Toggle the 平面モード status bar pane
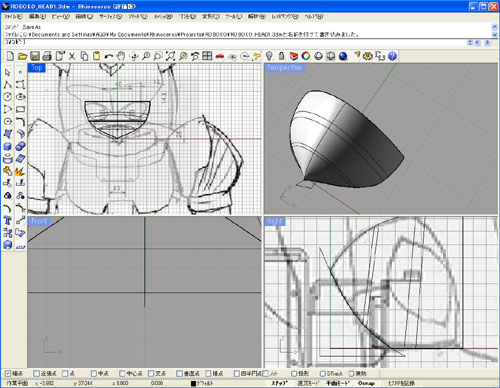Viewport: 500px width, 388px height. [337, 383]
